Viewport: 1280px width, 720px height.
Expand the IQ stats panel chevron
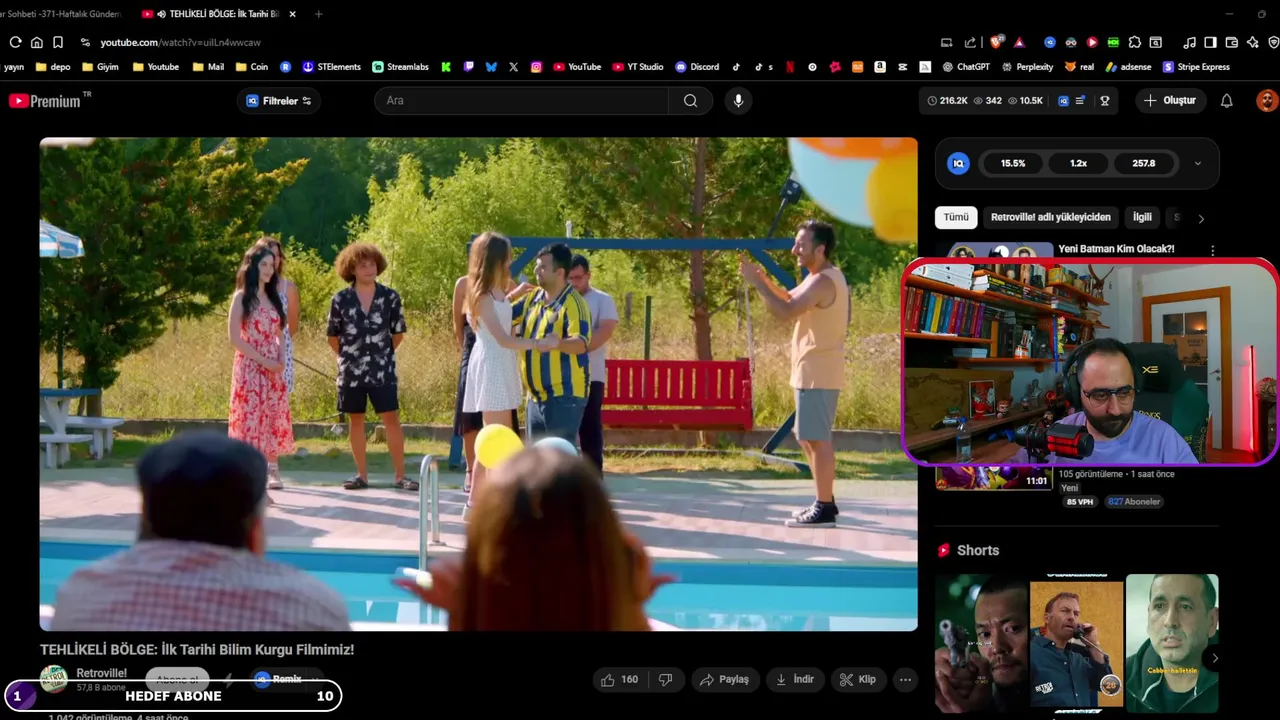coord(1197,163)
